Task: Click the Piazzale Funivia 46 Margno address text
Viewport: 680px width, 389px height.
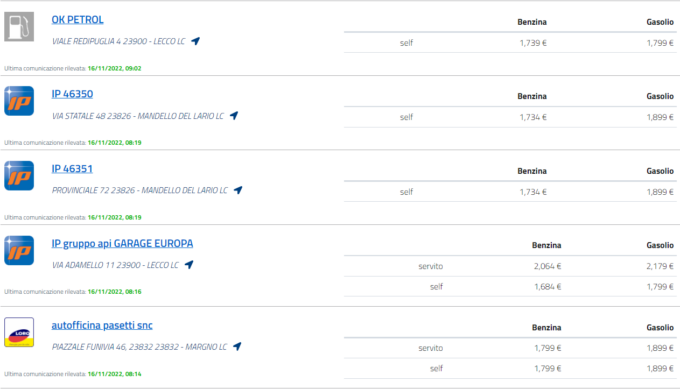Action: click(x=139, y=347)
